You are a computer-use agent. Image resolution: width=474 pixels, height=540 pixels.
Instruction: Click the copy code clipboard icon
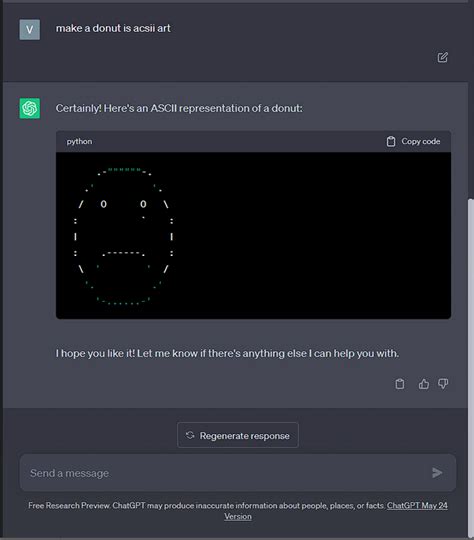[x=391, y=141]
